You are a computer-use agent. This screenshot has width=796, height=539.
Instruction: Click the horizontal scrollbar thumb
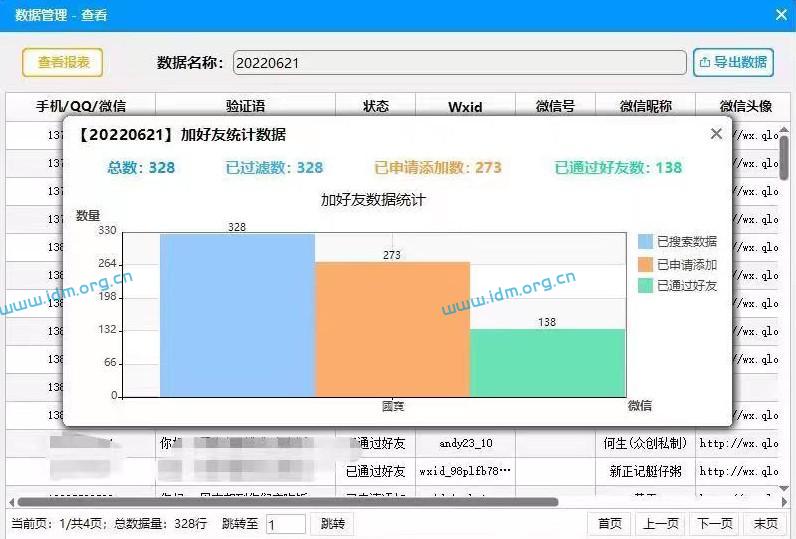[x=288, y=502]
